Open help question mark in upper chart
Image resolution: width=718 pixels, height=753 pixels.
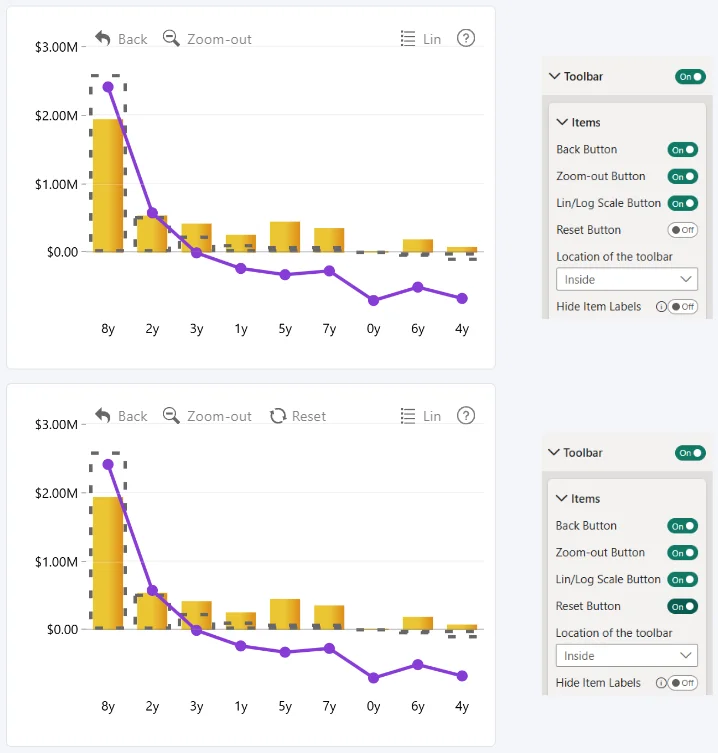(466, 38)
